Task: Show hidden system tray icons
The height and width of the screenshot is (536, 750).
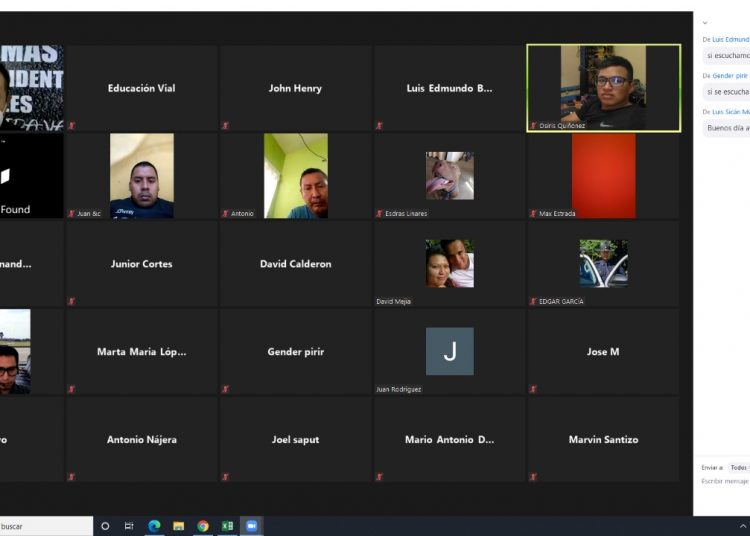Action: click(x=743, y=526)
